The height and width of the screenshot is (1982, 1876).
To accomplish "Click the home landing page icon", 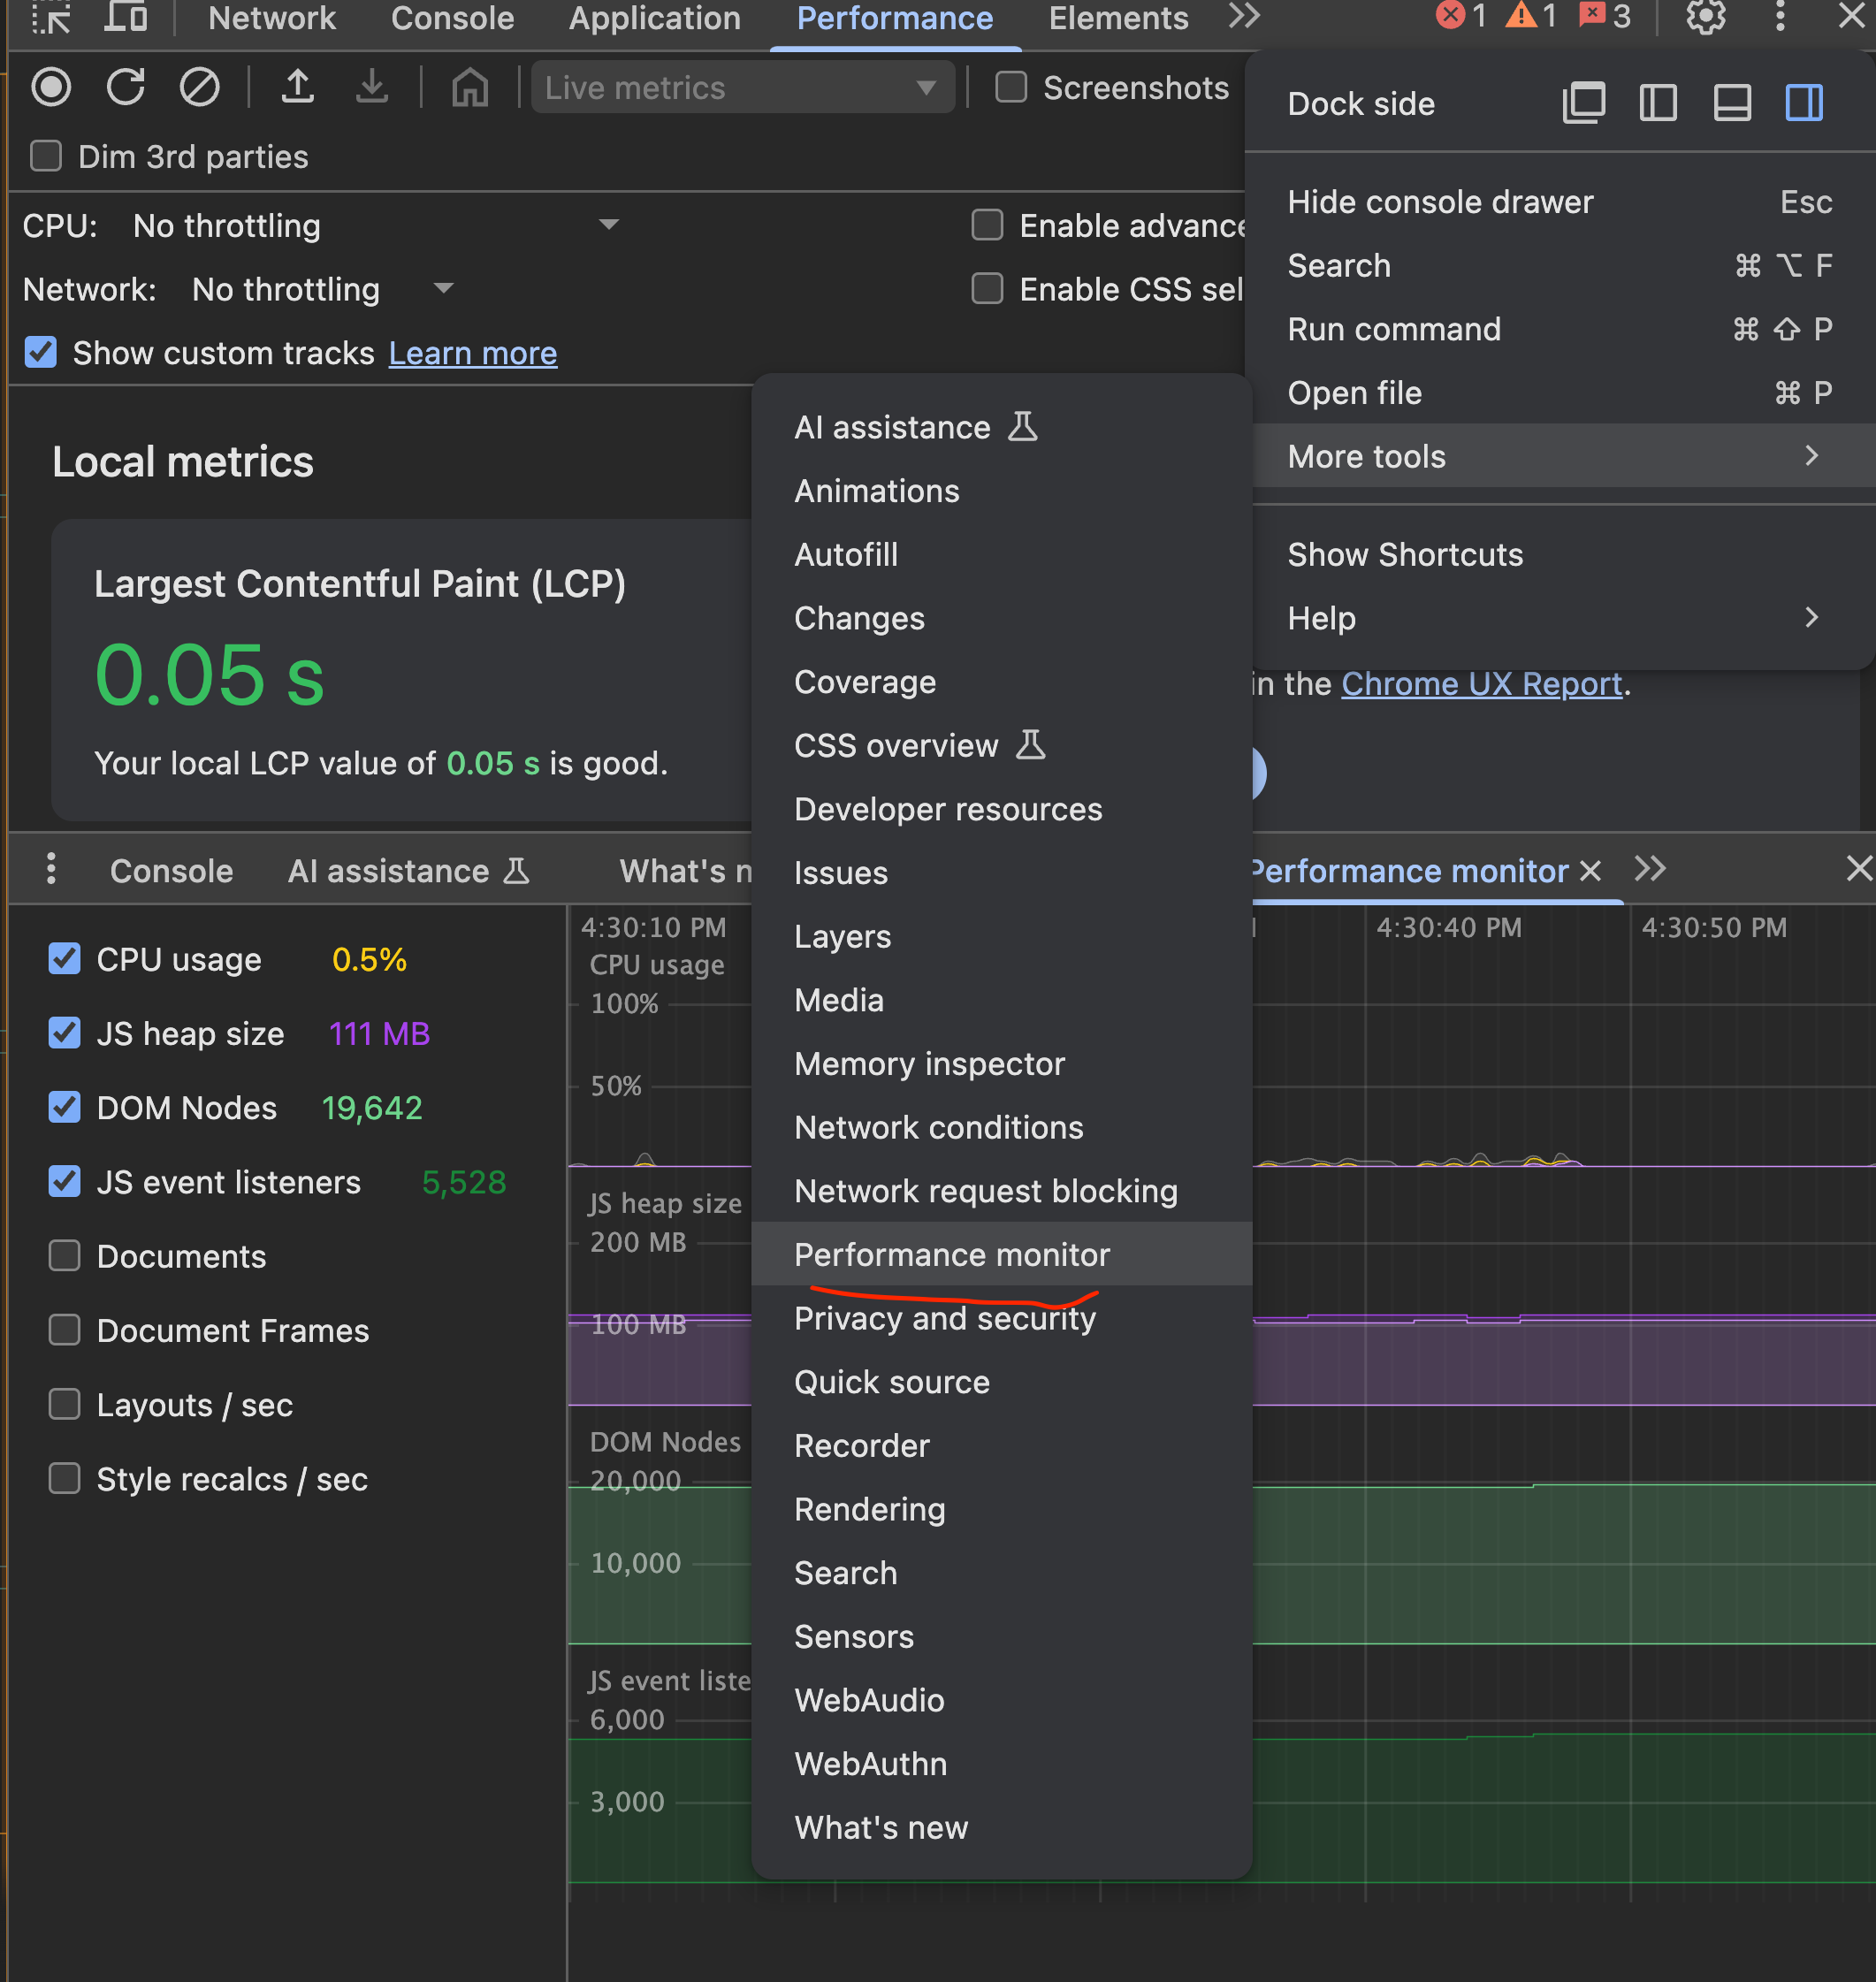I will pos(470,87).
